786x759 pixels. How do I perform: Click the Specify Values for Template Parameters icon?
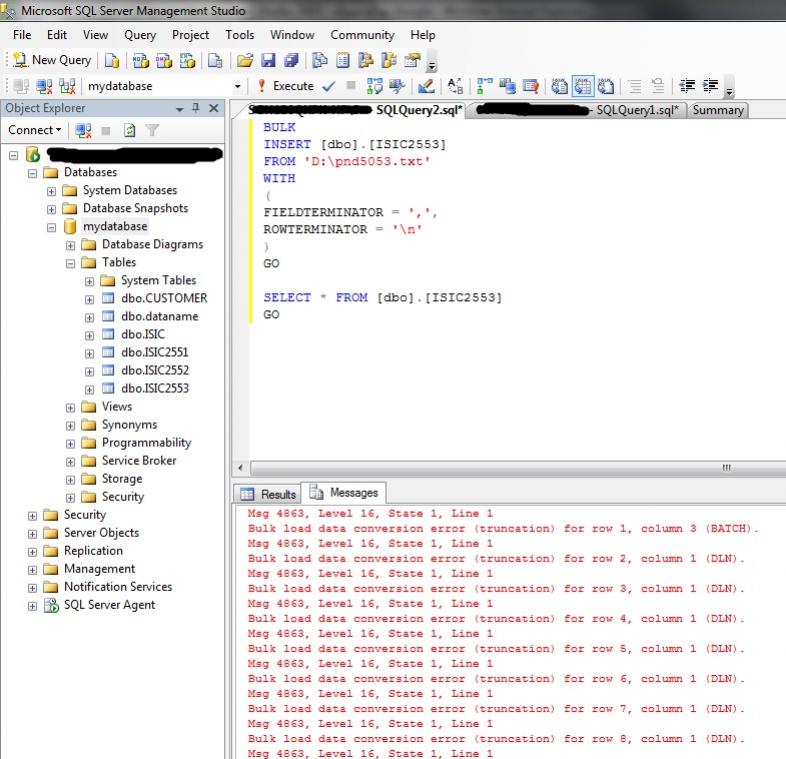coord(455,86)
